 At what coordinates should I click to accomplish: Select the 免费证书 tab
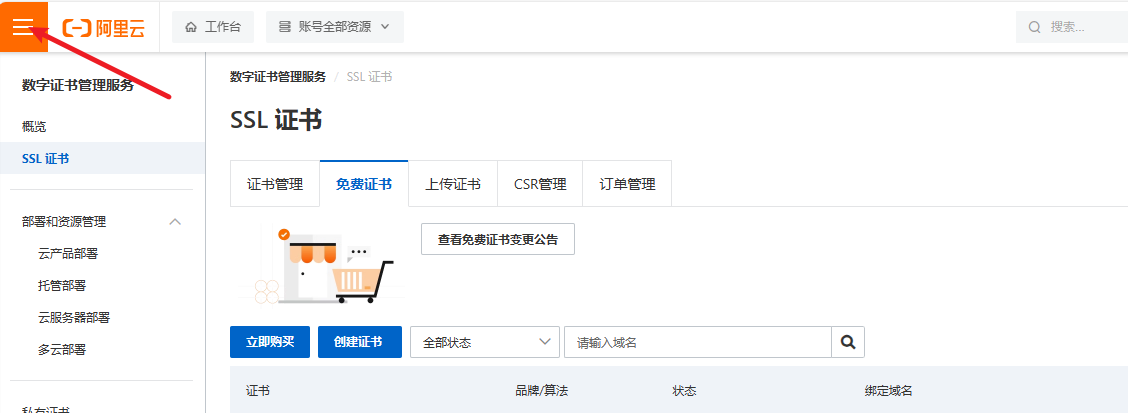click(364, 184)
